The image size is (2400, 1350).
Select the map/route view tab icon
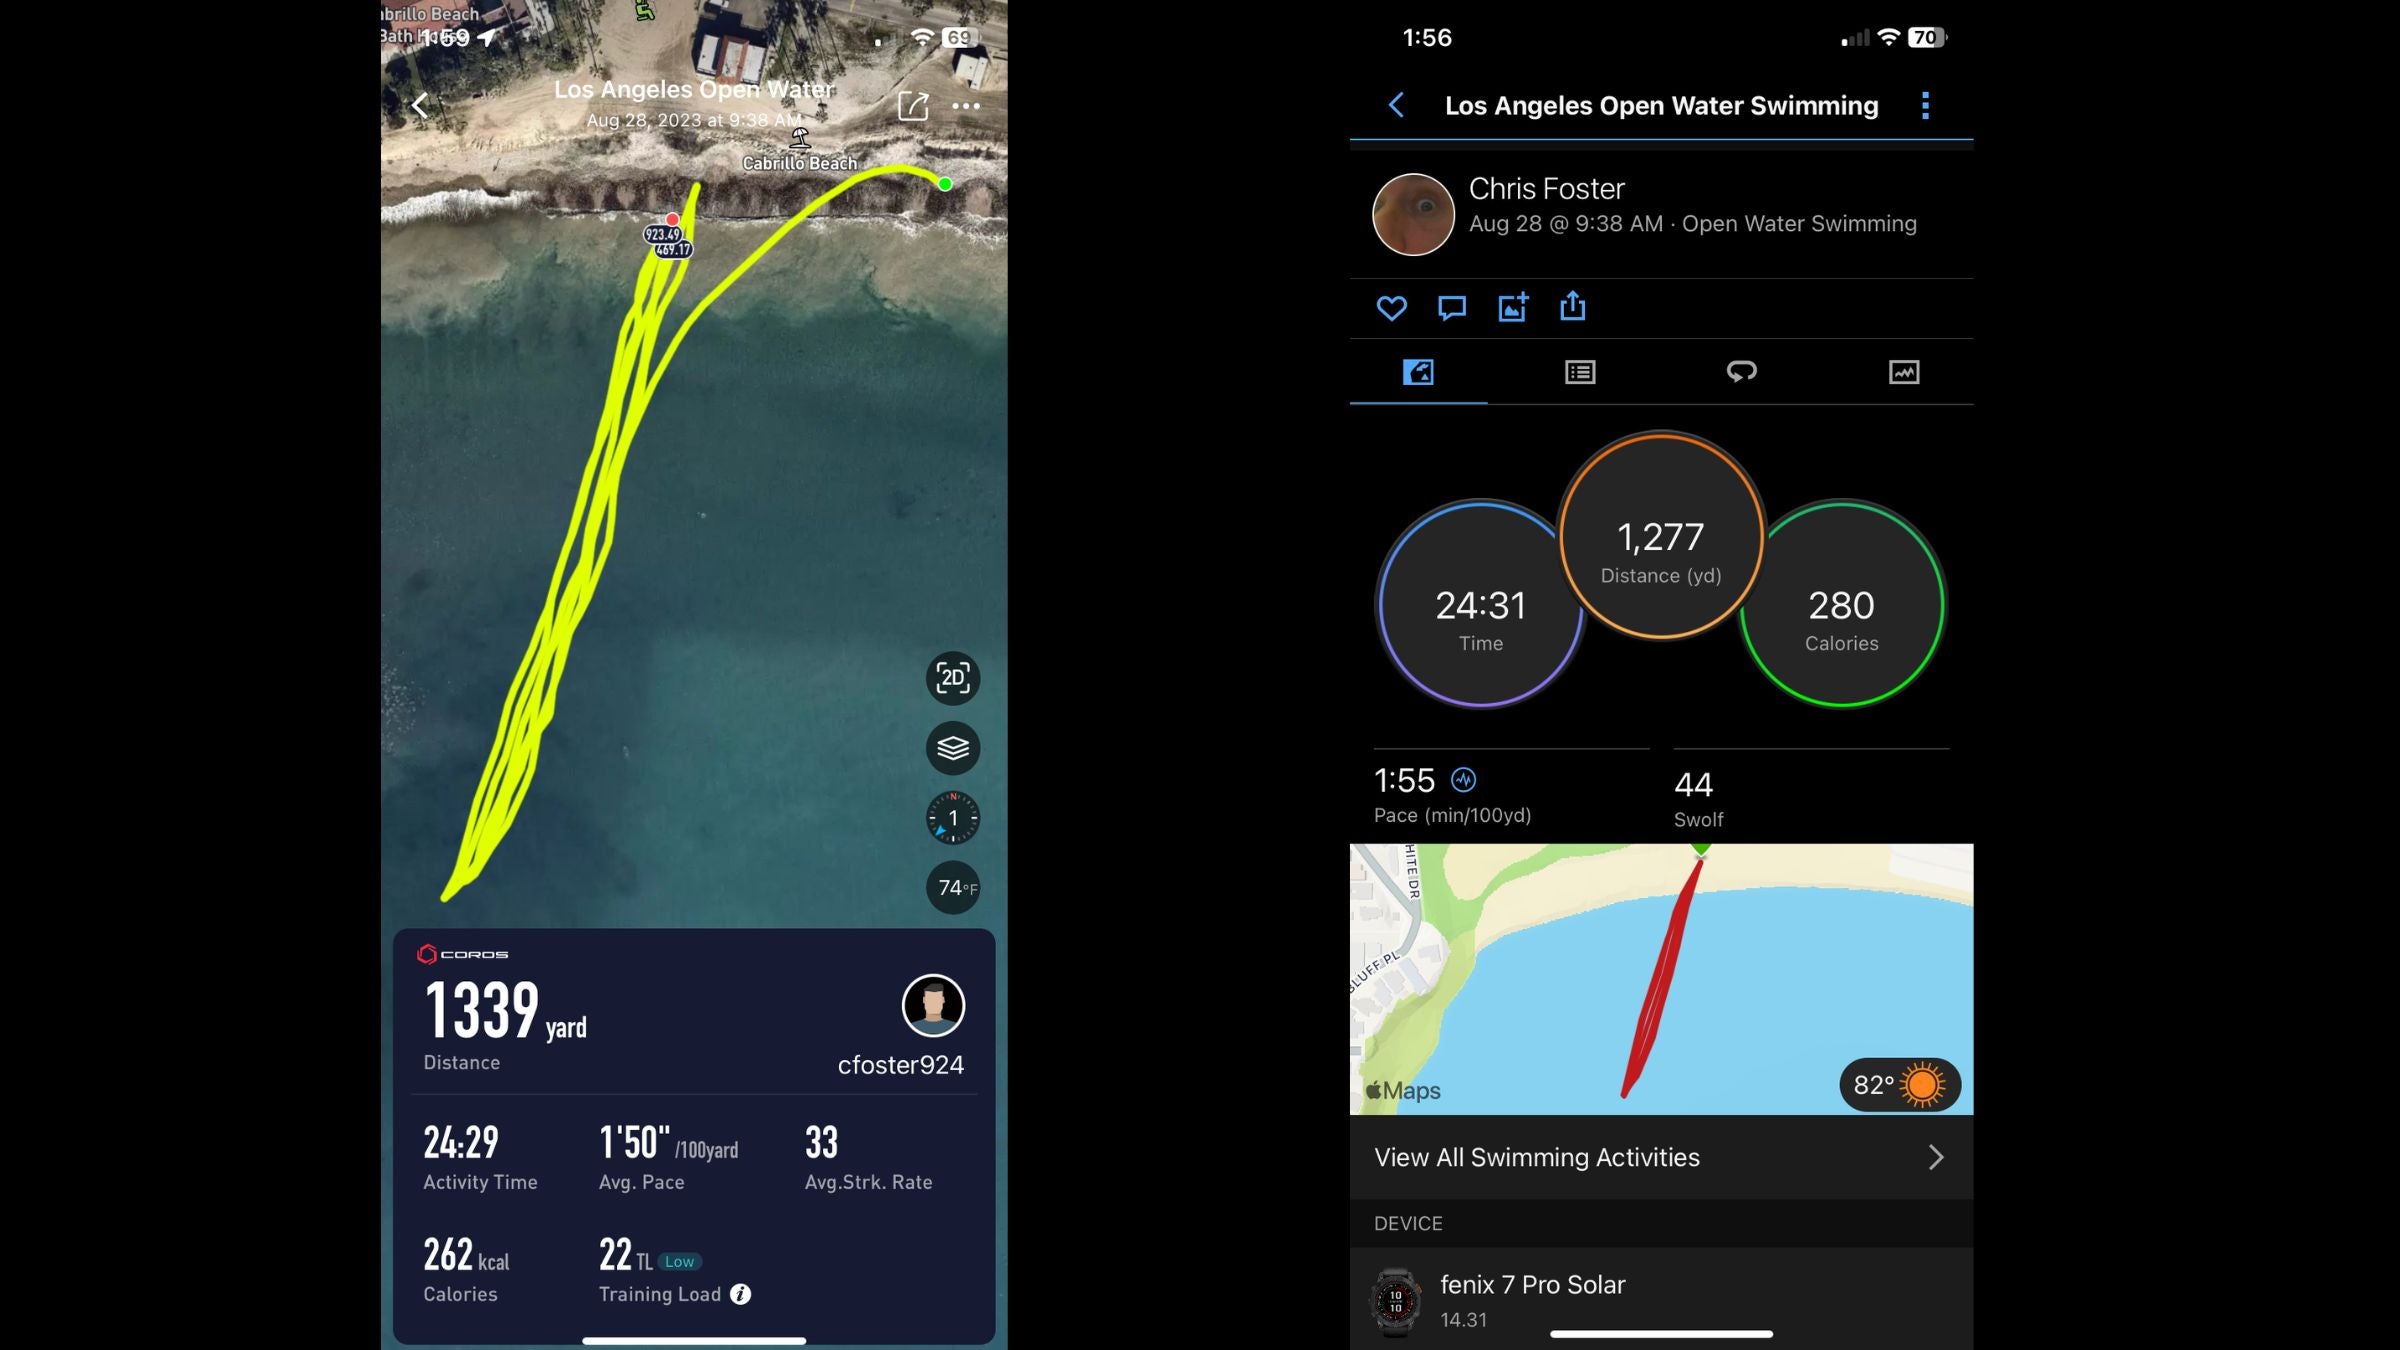pos(1418,371)
